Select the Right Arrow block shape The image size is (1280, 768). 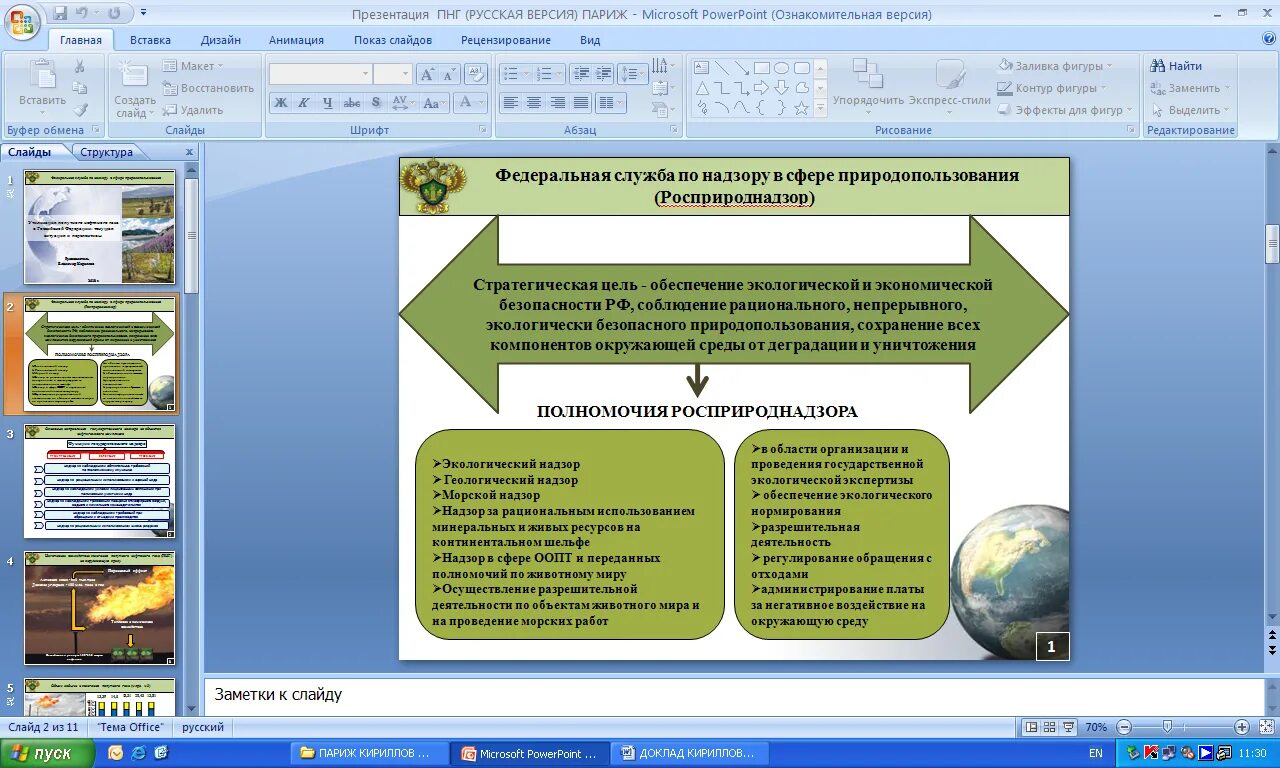click(x=761, y=88)
